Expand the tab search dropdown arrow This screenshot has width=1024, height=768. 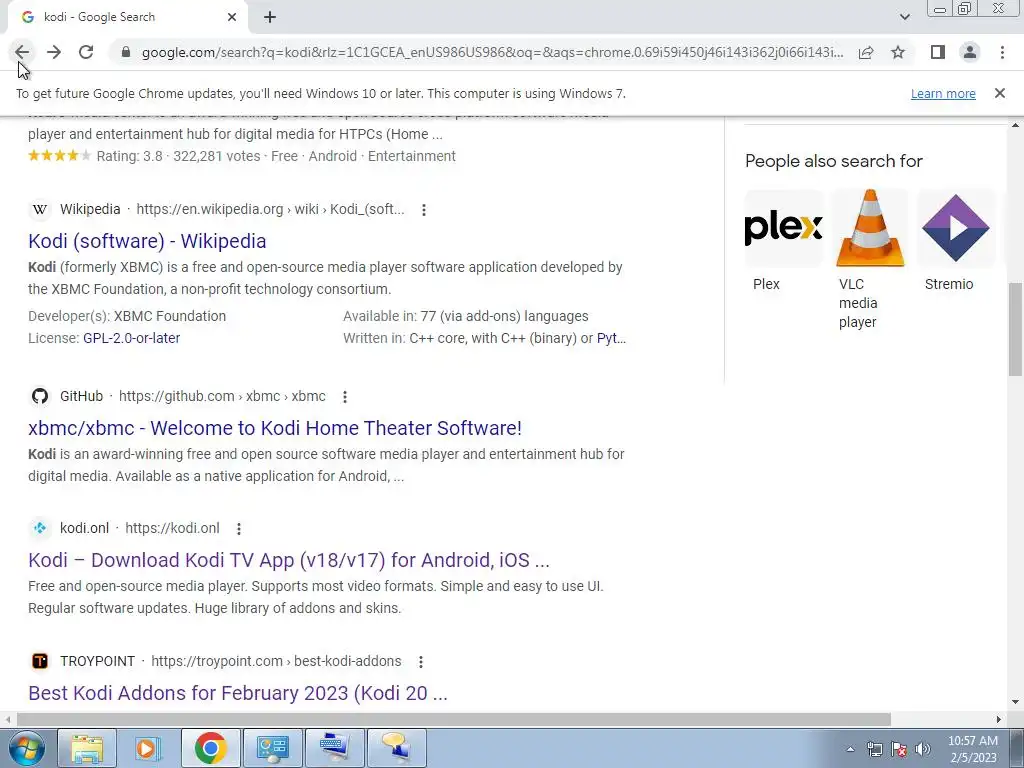click(x=904, y=17)
